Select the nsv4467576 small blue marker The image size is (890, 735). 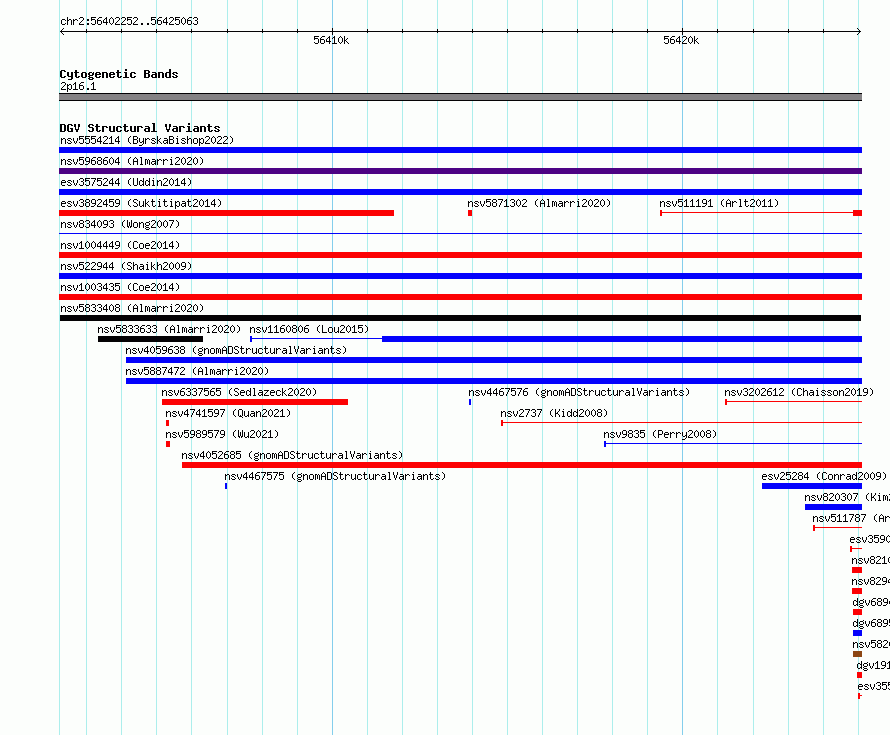[470, 402]
